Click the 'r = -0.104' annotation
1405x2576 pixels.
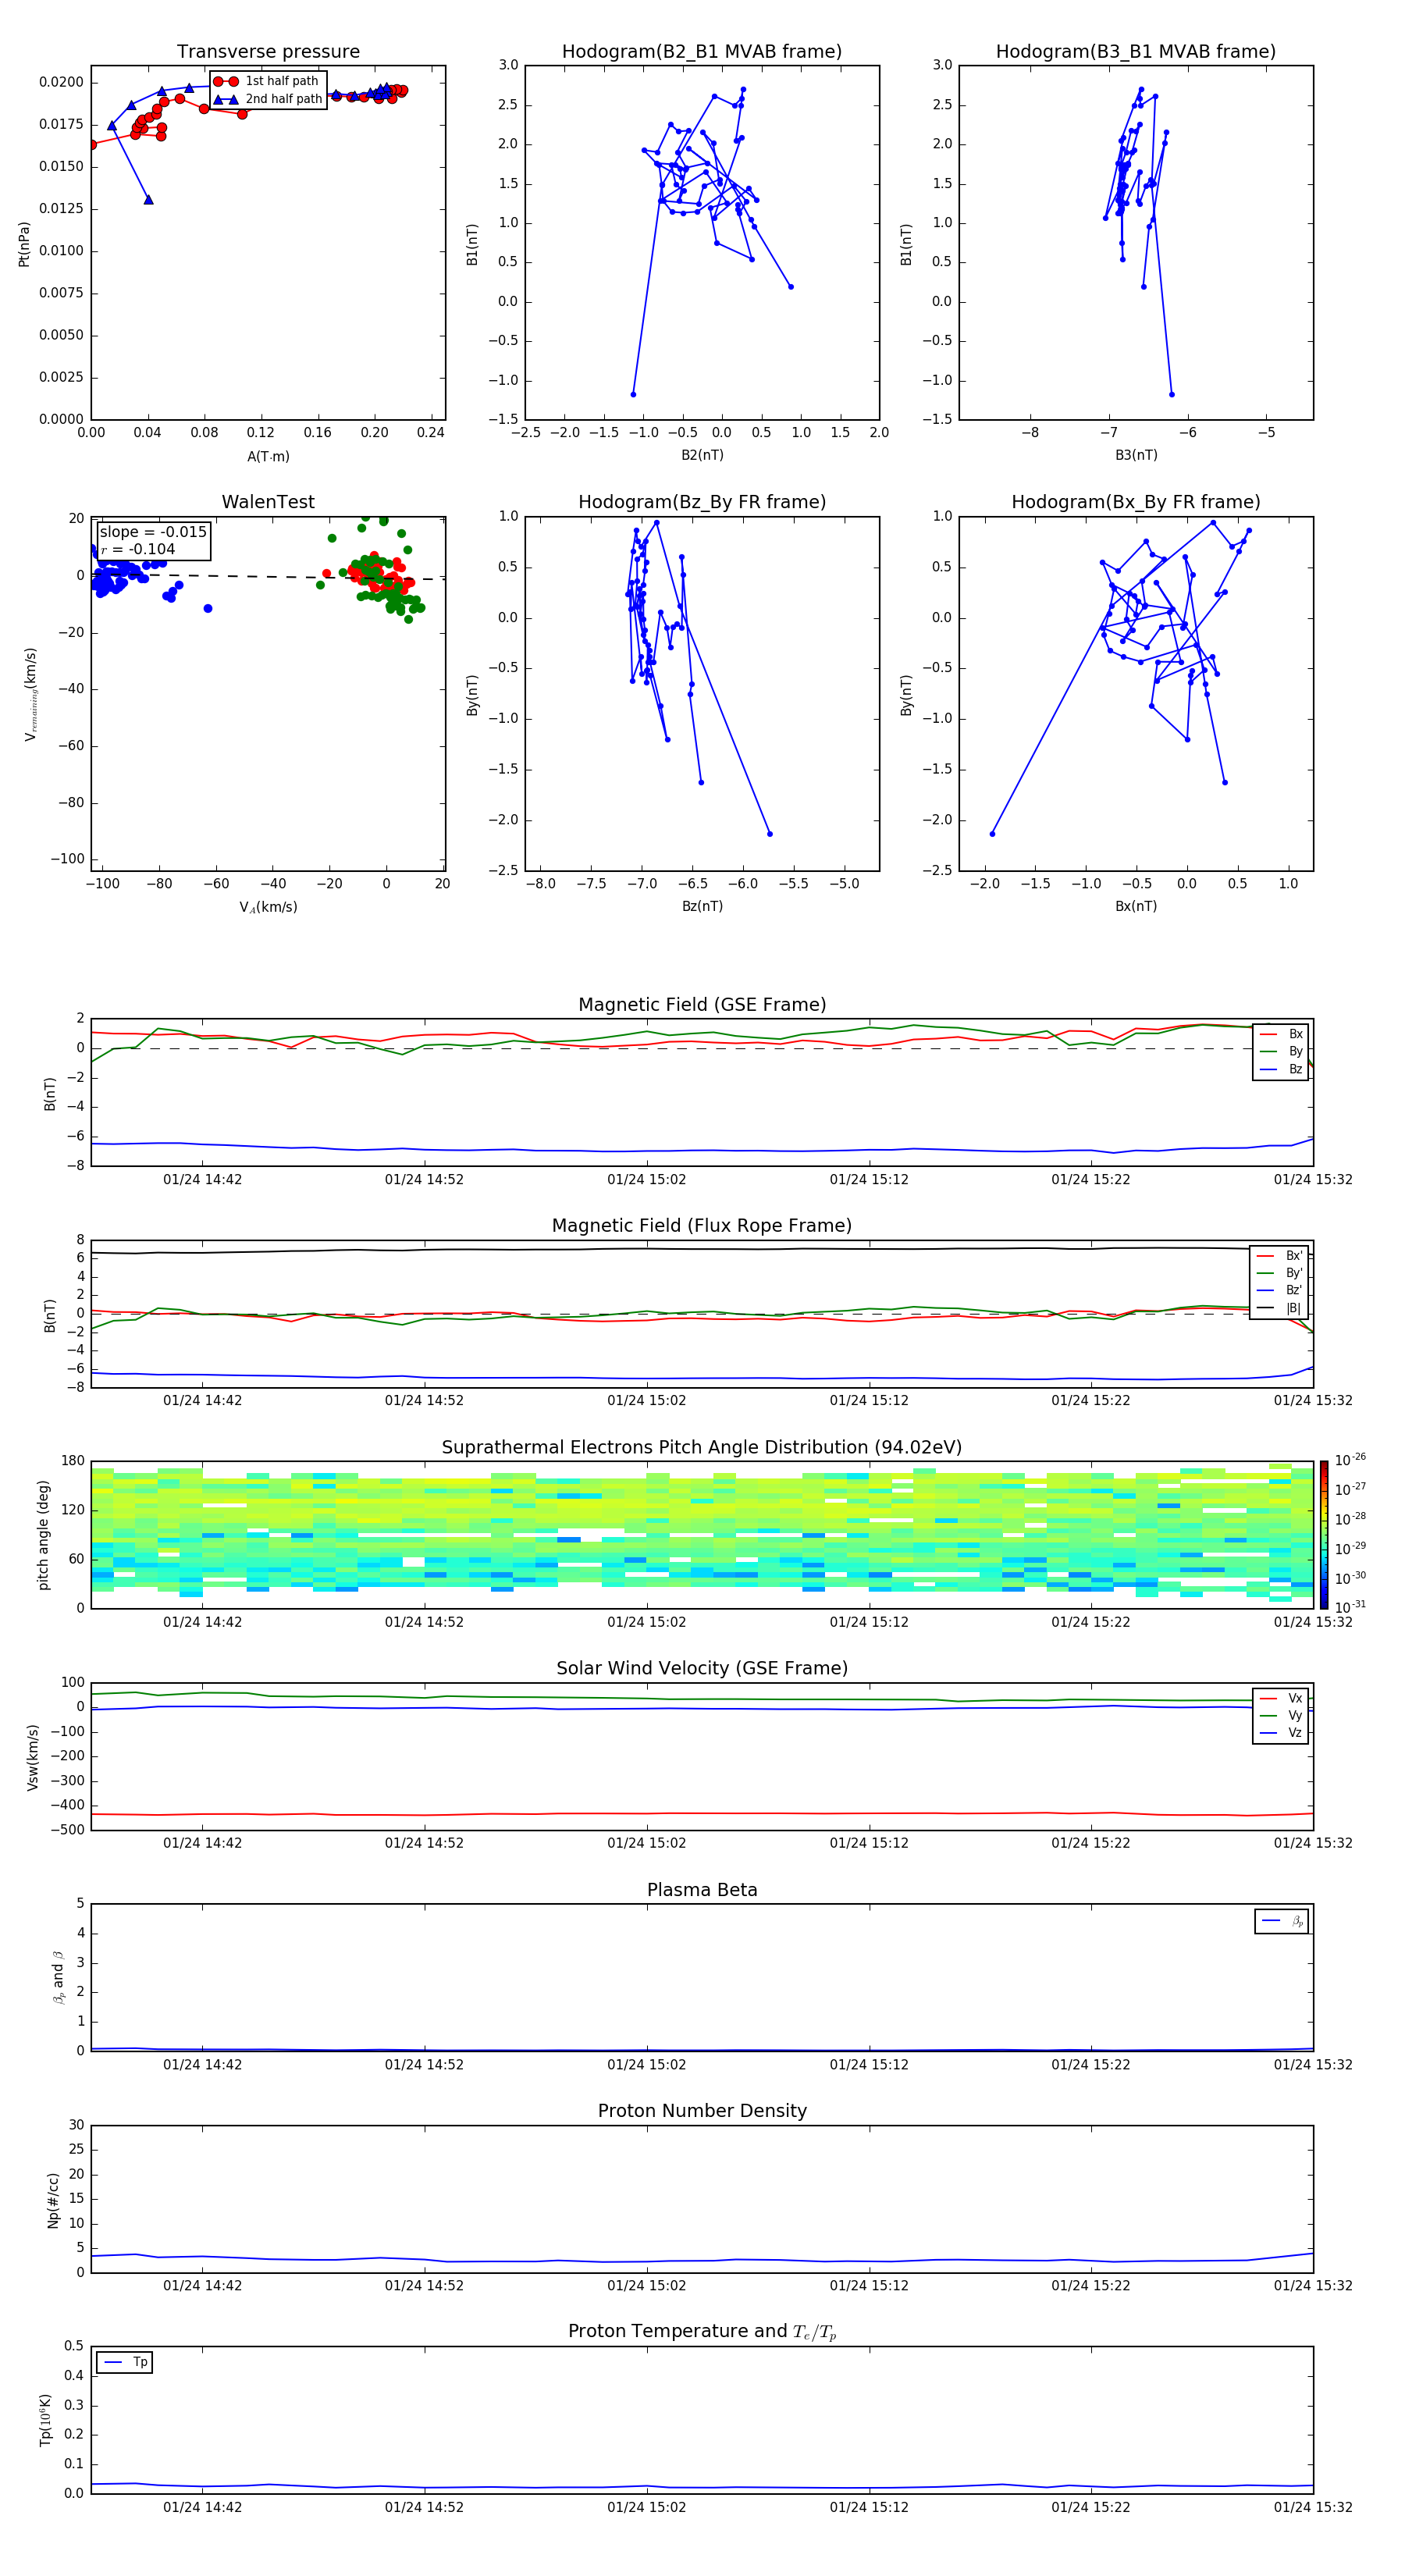point(138,549)
